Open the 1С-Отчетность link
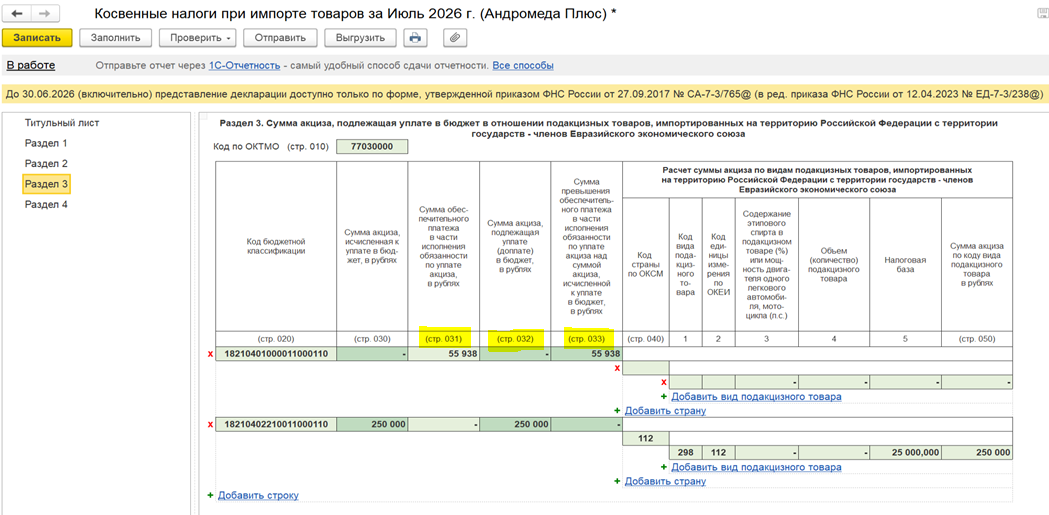This screenshot has height=515, width=1049. coord(244,66)
